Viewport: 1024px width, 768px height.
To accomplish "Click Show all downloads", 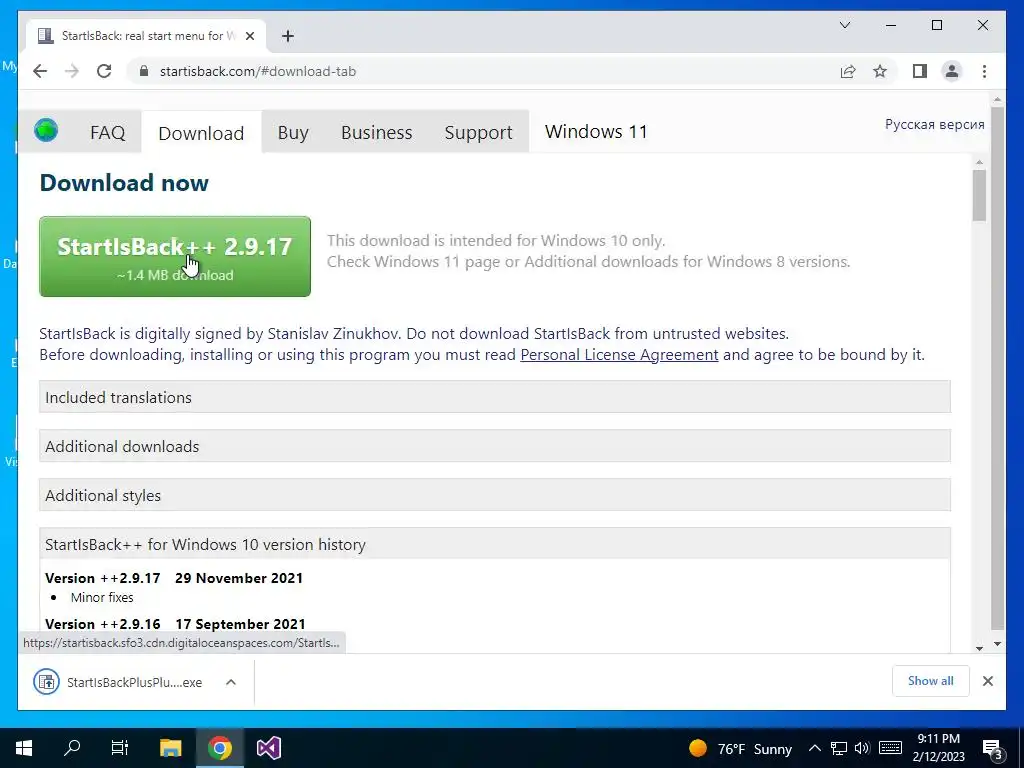I will (x=931, y=681).
